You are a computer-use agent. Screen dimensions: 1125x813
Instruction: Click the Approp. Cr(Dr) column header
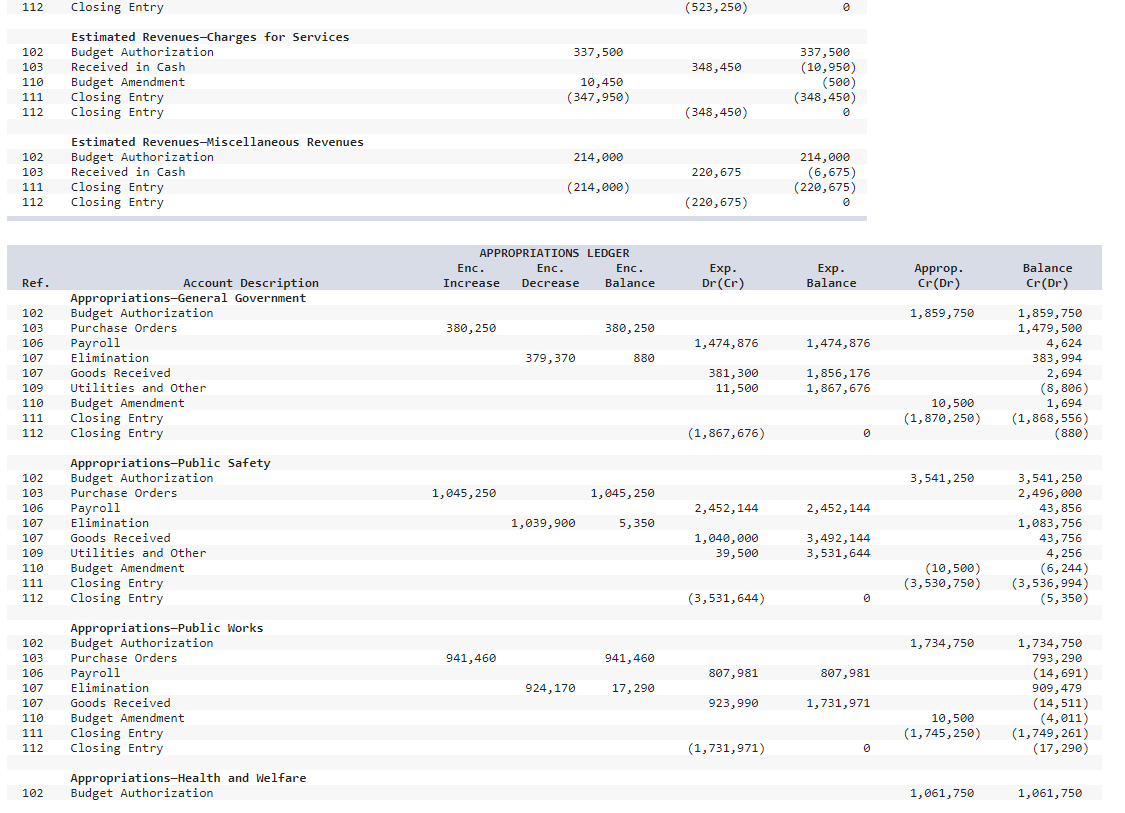click(x=939, y=275)
